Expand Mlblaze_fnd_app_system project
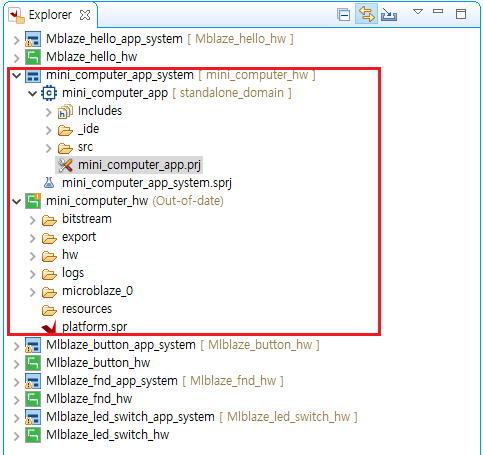The image size is (483, 455). pos(16,382)
